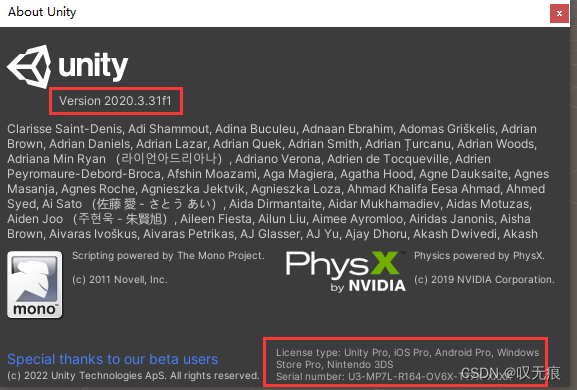Click the Unity cube logo
This screenshot has width=577, height=390.
29,67
